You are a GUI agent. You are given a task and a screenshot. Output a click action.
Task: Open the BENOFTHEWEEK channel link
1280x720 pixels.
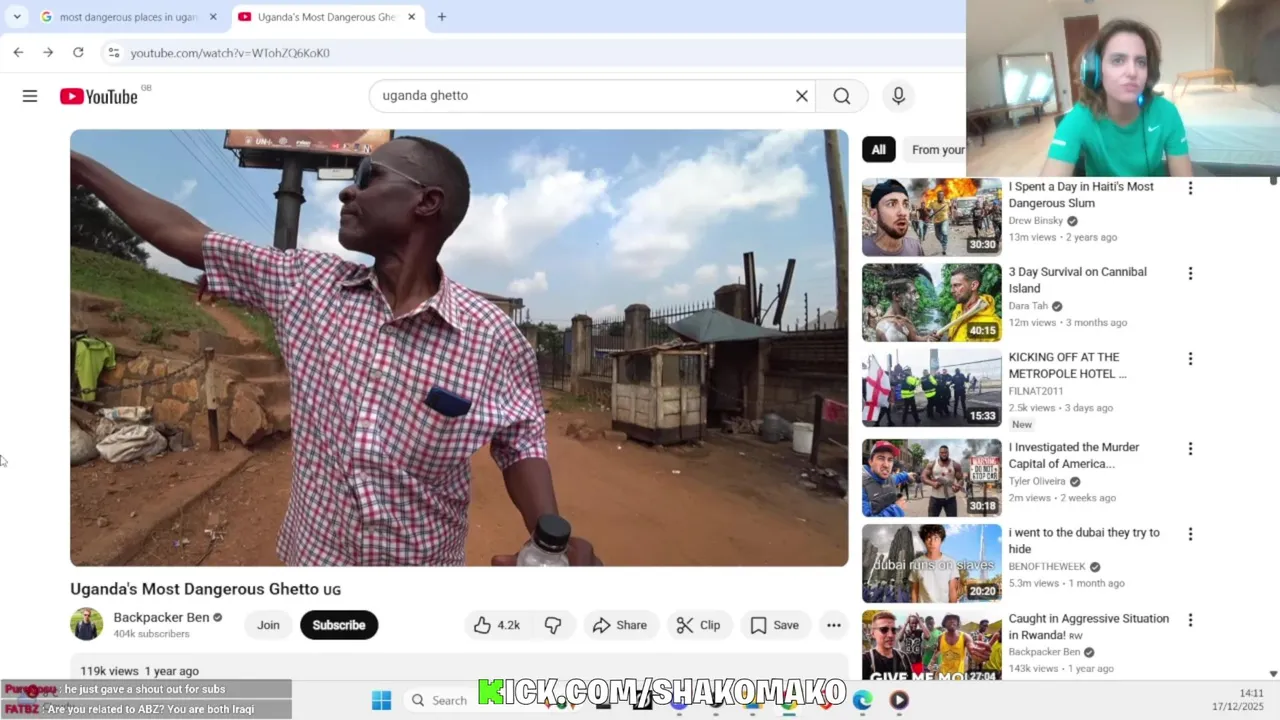pyautogui.click(x=1046, y=567)
